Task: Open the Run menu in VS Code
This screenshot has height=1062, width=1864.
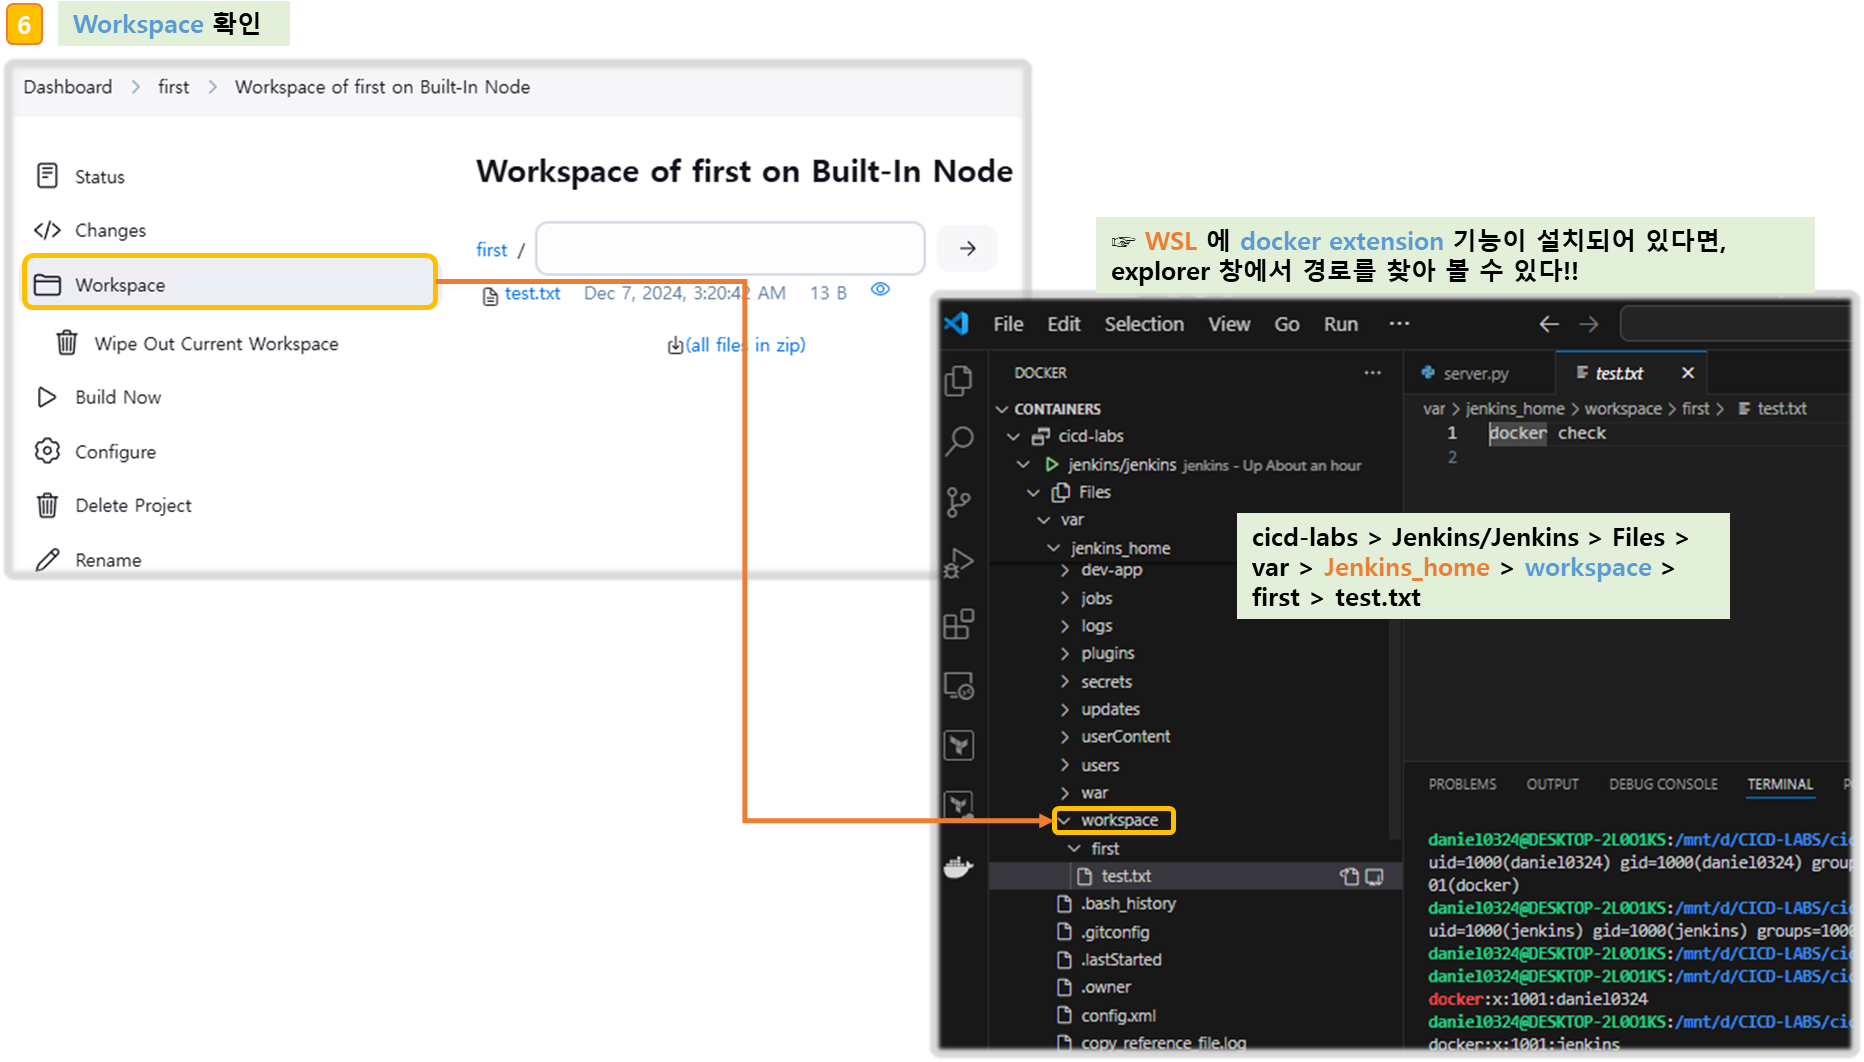Action: [x=1341, y=324]
